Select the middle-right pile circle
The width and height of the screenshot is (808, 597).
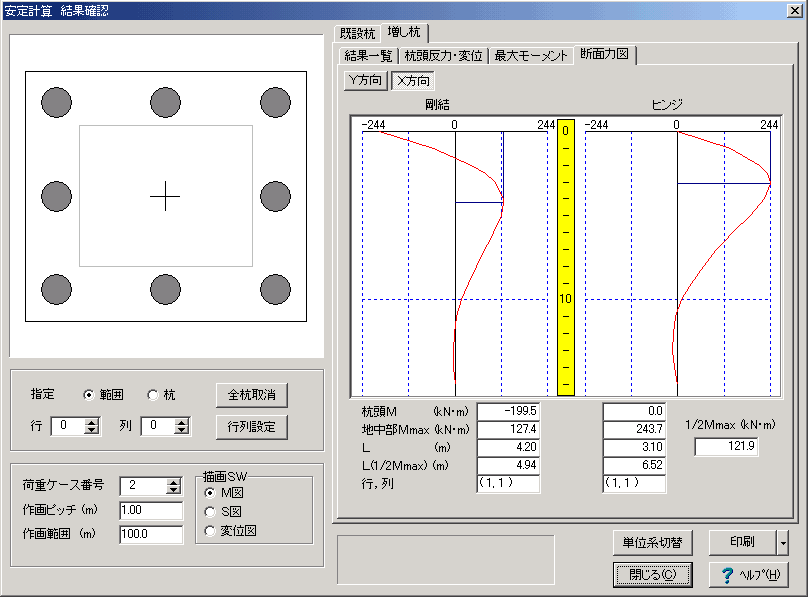tap(275, 196)
